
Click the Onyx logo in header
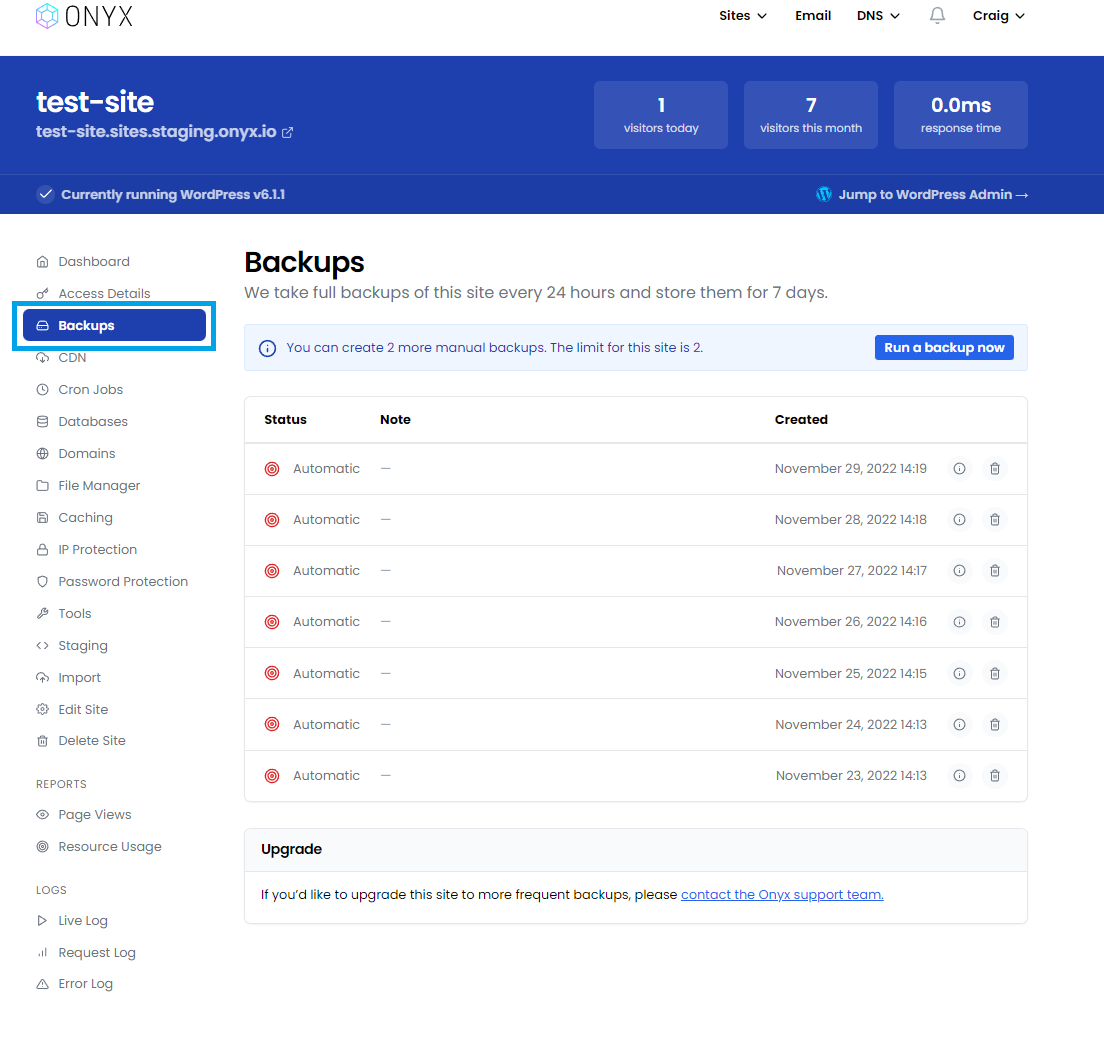click(84, 16)
